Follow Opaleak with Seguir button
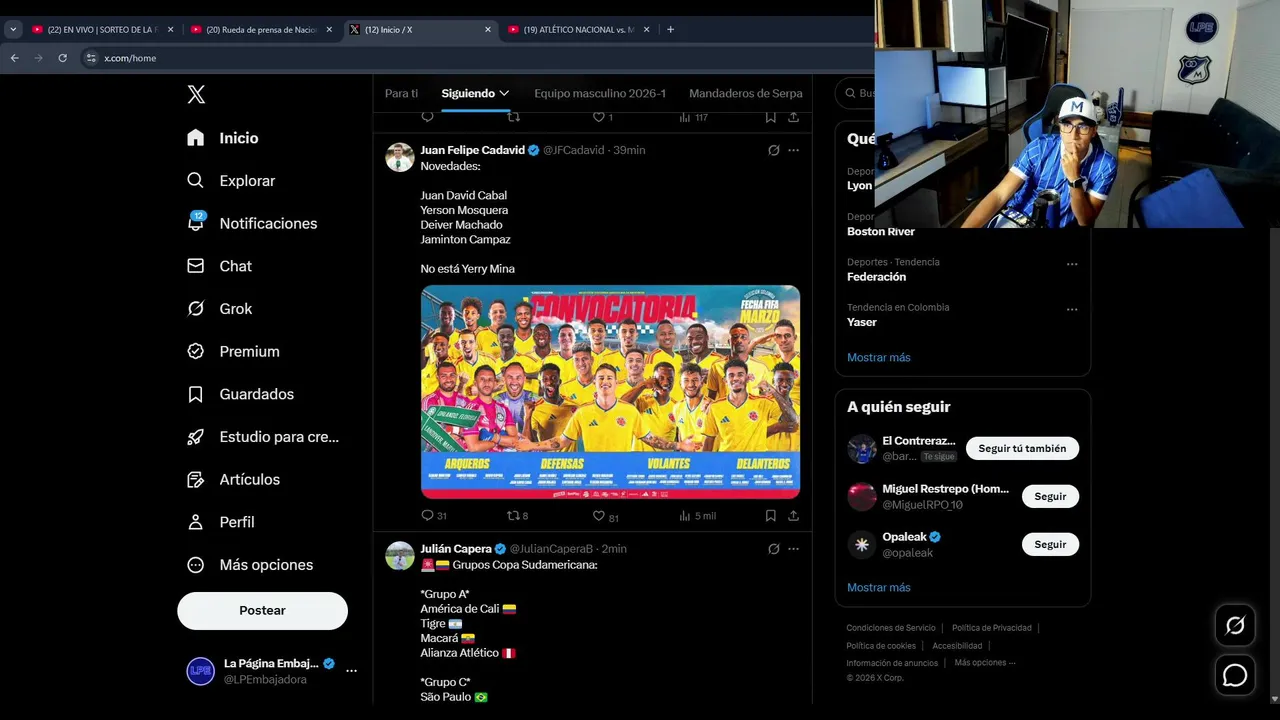 click(1050, 544)
